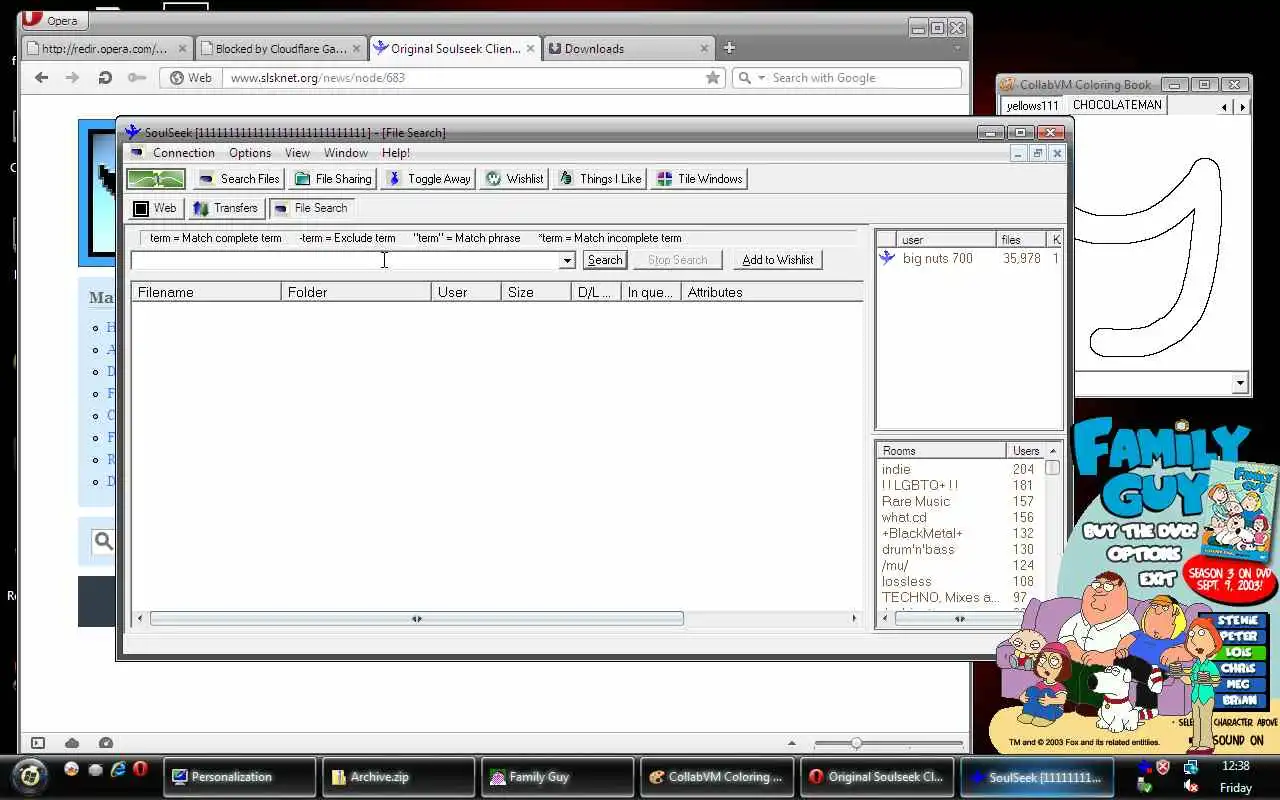Sort results by Folder column

click(x=356, y=292)
